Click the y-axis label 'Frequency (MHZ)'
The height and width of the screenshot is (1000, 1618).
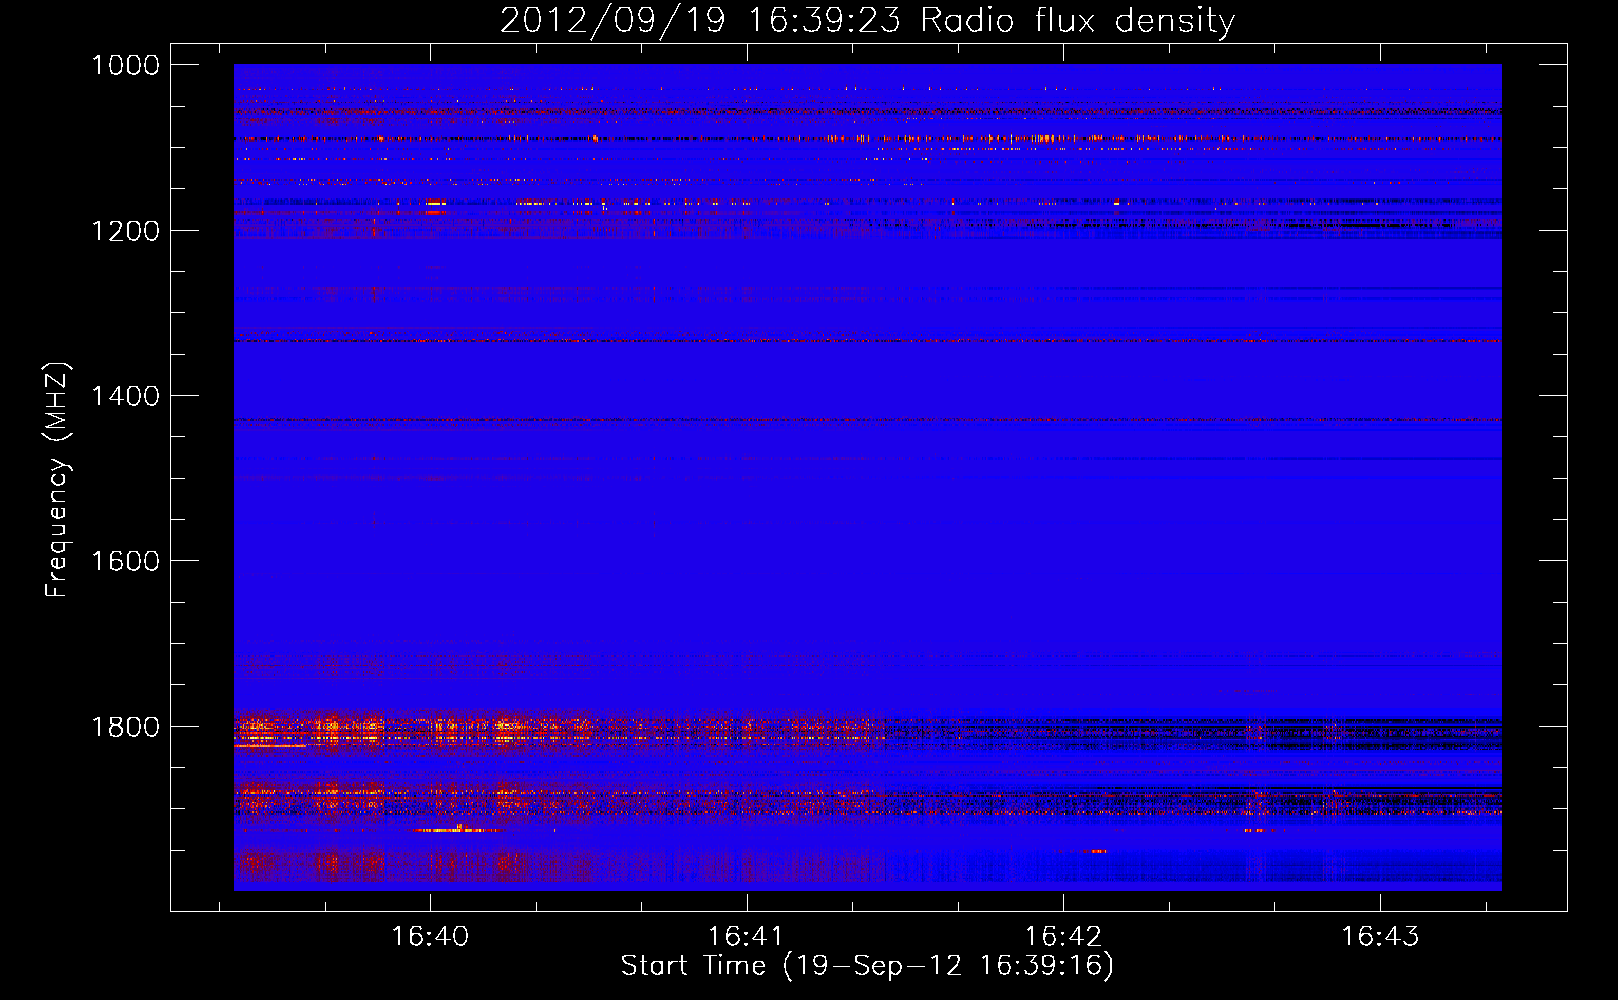[x=58, y=479]
